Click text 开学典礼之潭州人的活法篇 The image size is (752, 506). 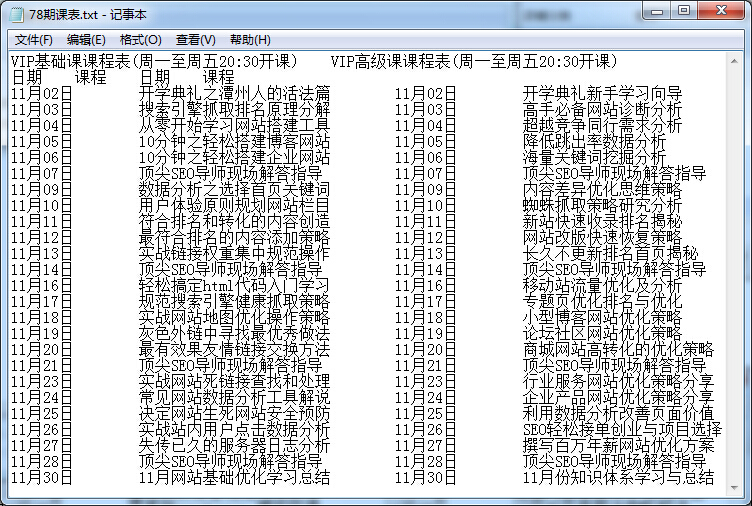pos(234,93)
